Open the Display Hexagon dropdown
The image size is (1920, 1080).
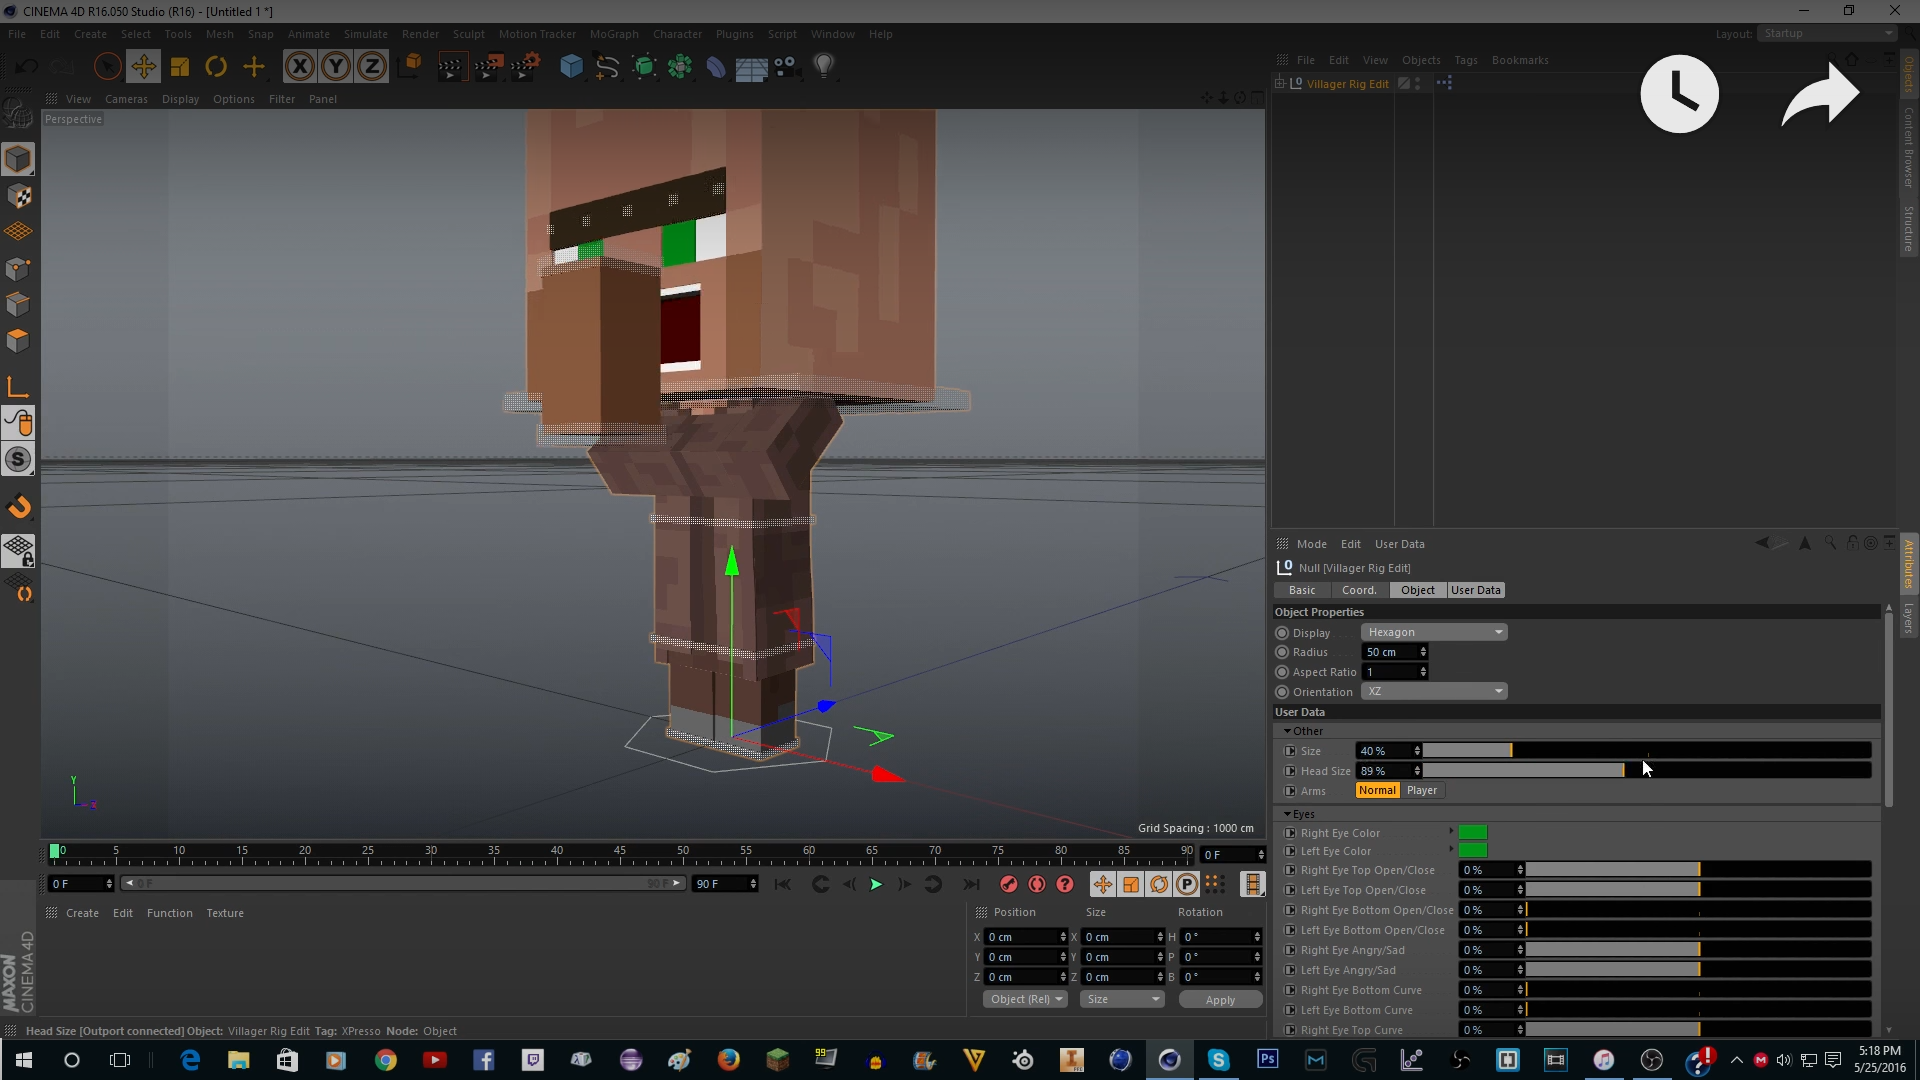coord(1434,632)
